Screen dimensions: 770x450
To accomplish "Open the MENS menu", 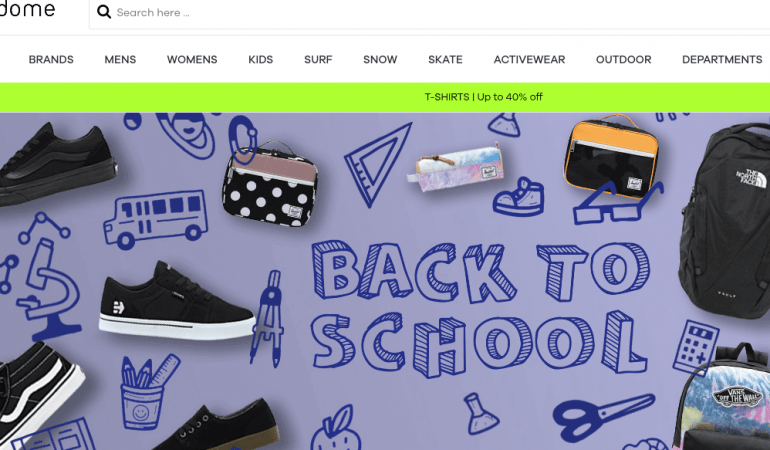I will [x=120, y=59].
